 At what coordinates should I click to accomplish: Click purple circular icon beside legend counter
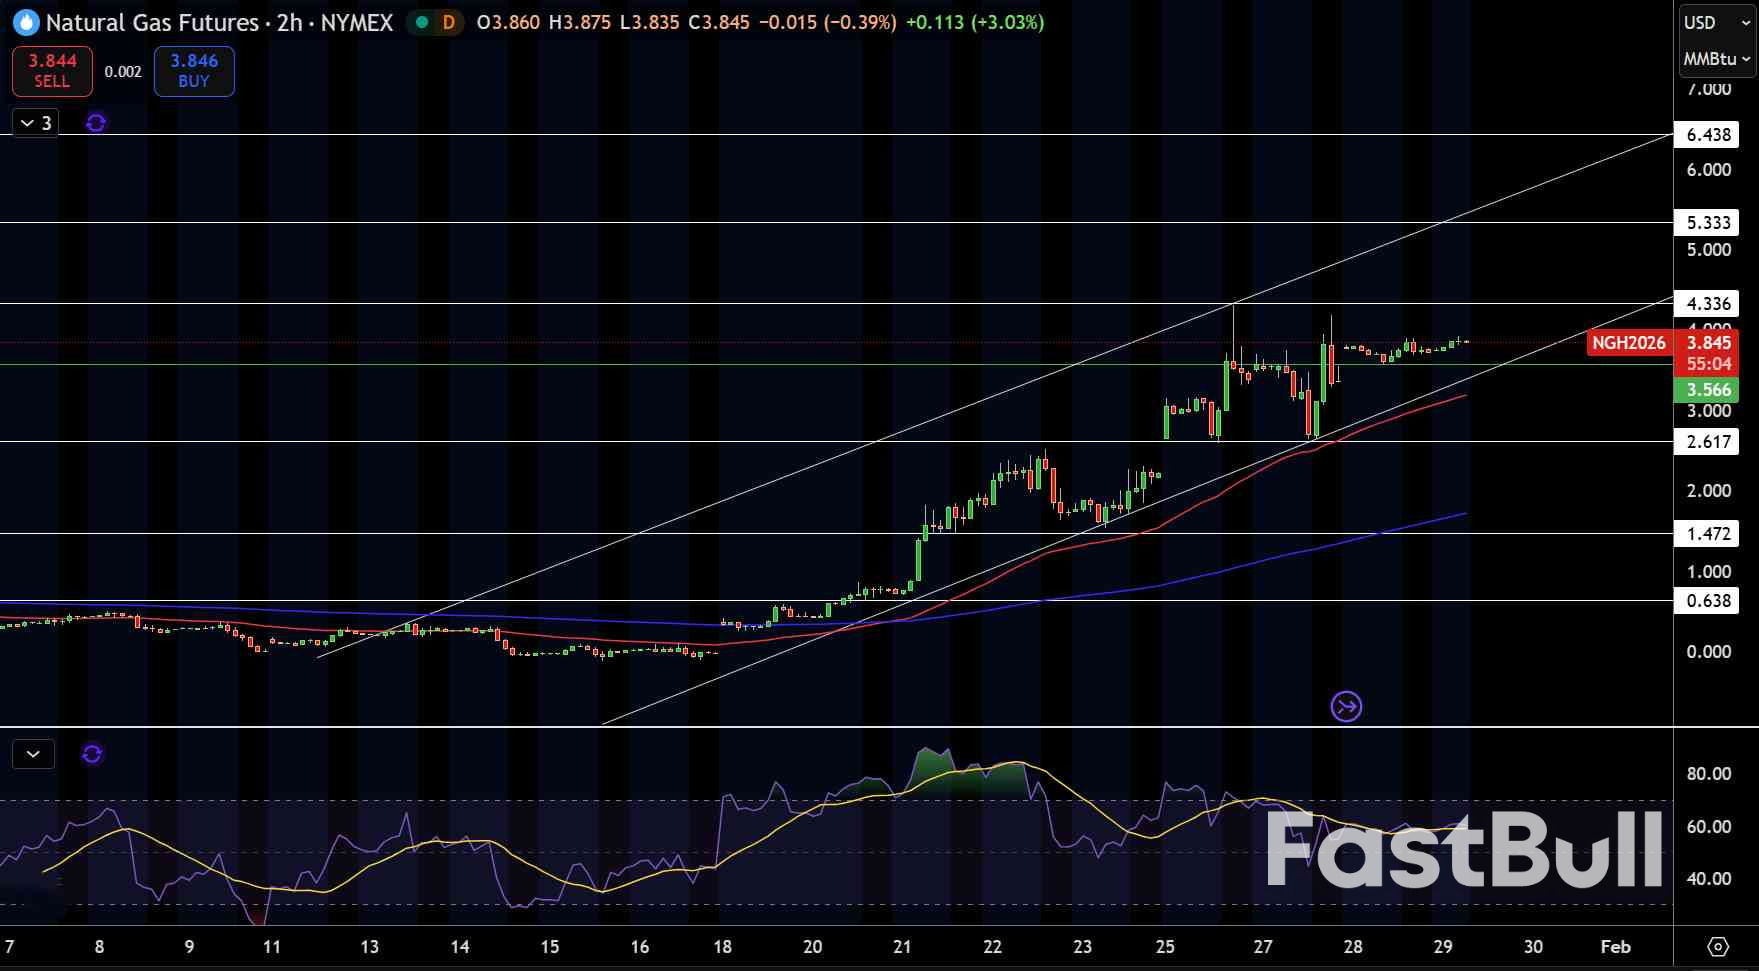click(x=96, y=123)
